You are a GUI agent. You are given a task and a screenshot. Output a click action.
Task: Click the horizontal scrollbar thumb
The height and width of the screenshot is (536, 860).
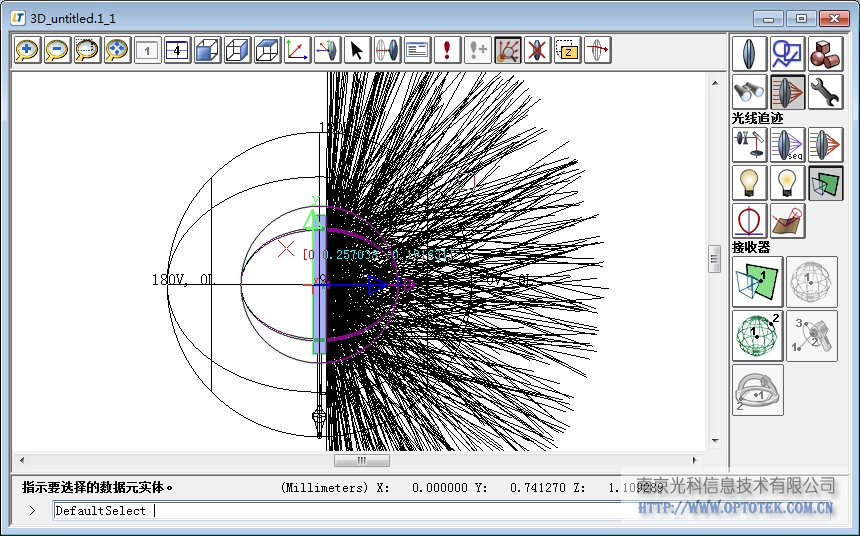click(x=362, y=460)
